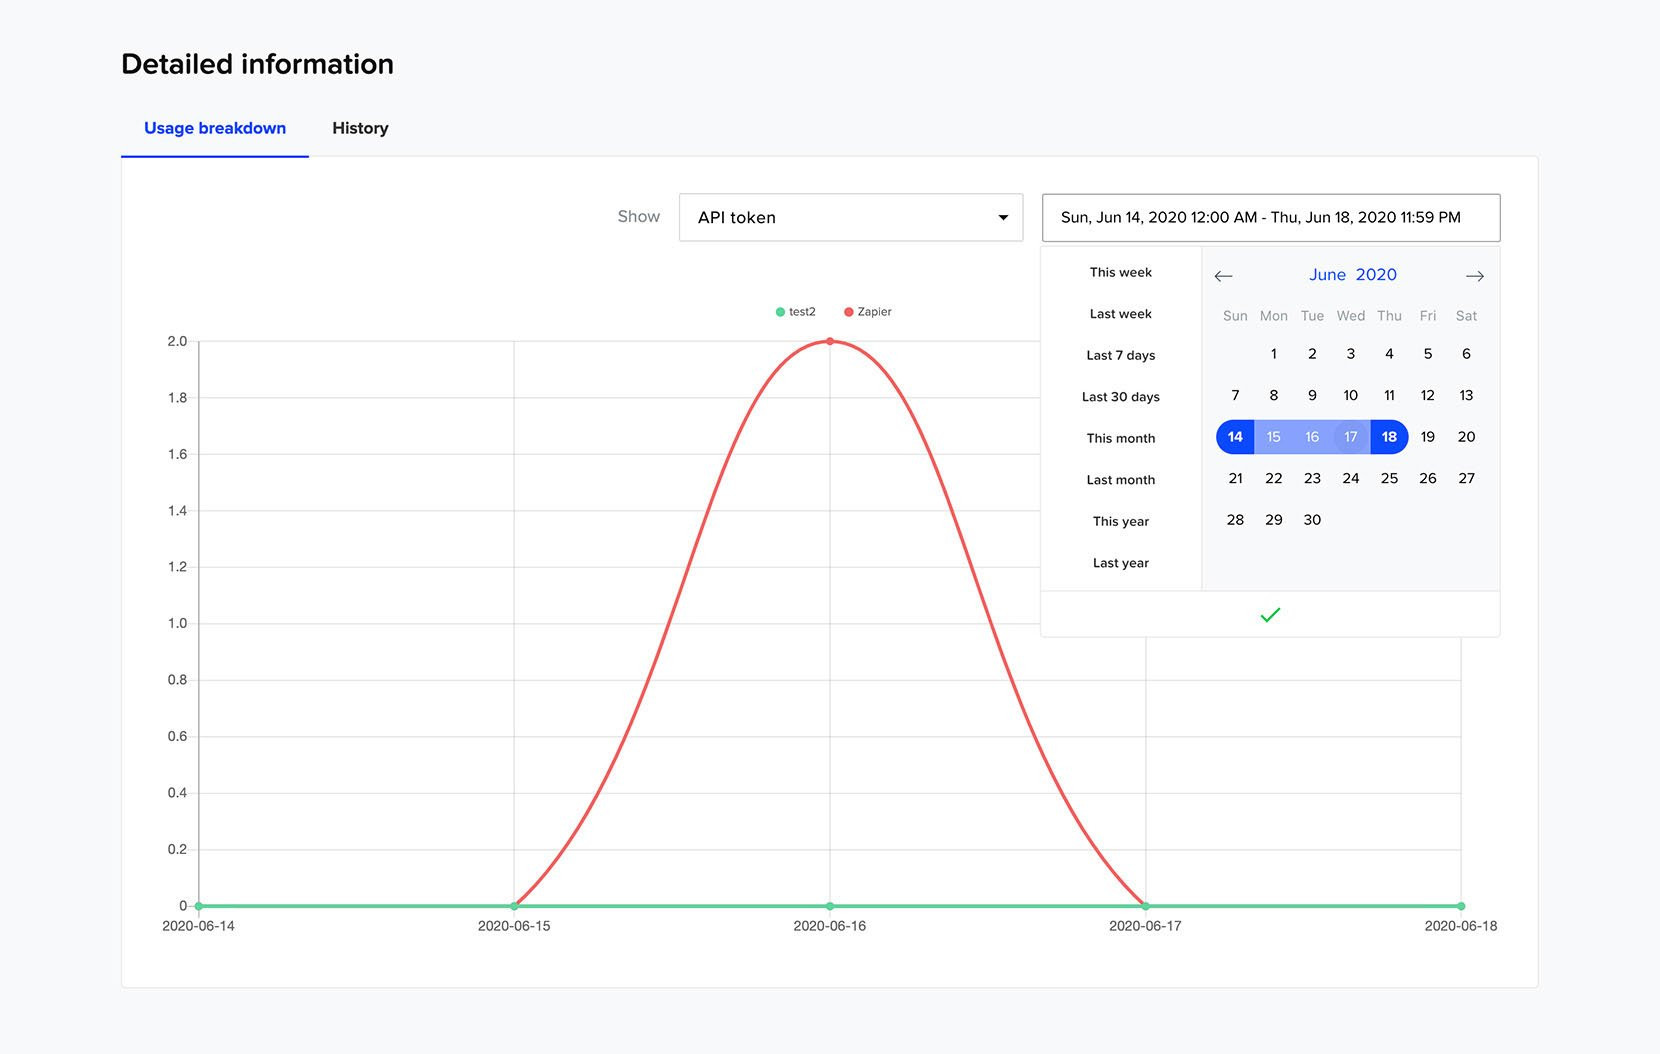1660x1054 pixels.
Task: Click test2 data point at 2020-06-18
Action: 1461,906
